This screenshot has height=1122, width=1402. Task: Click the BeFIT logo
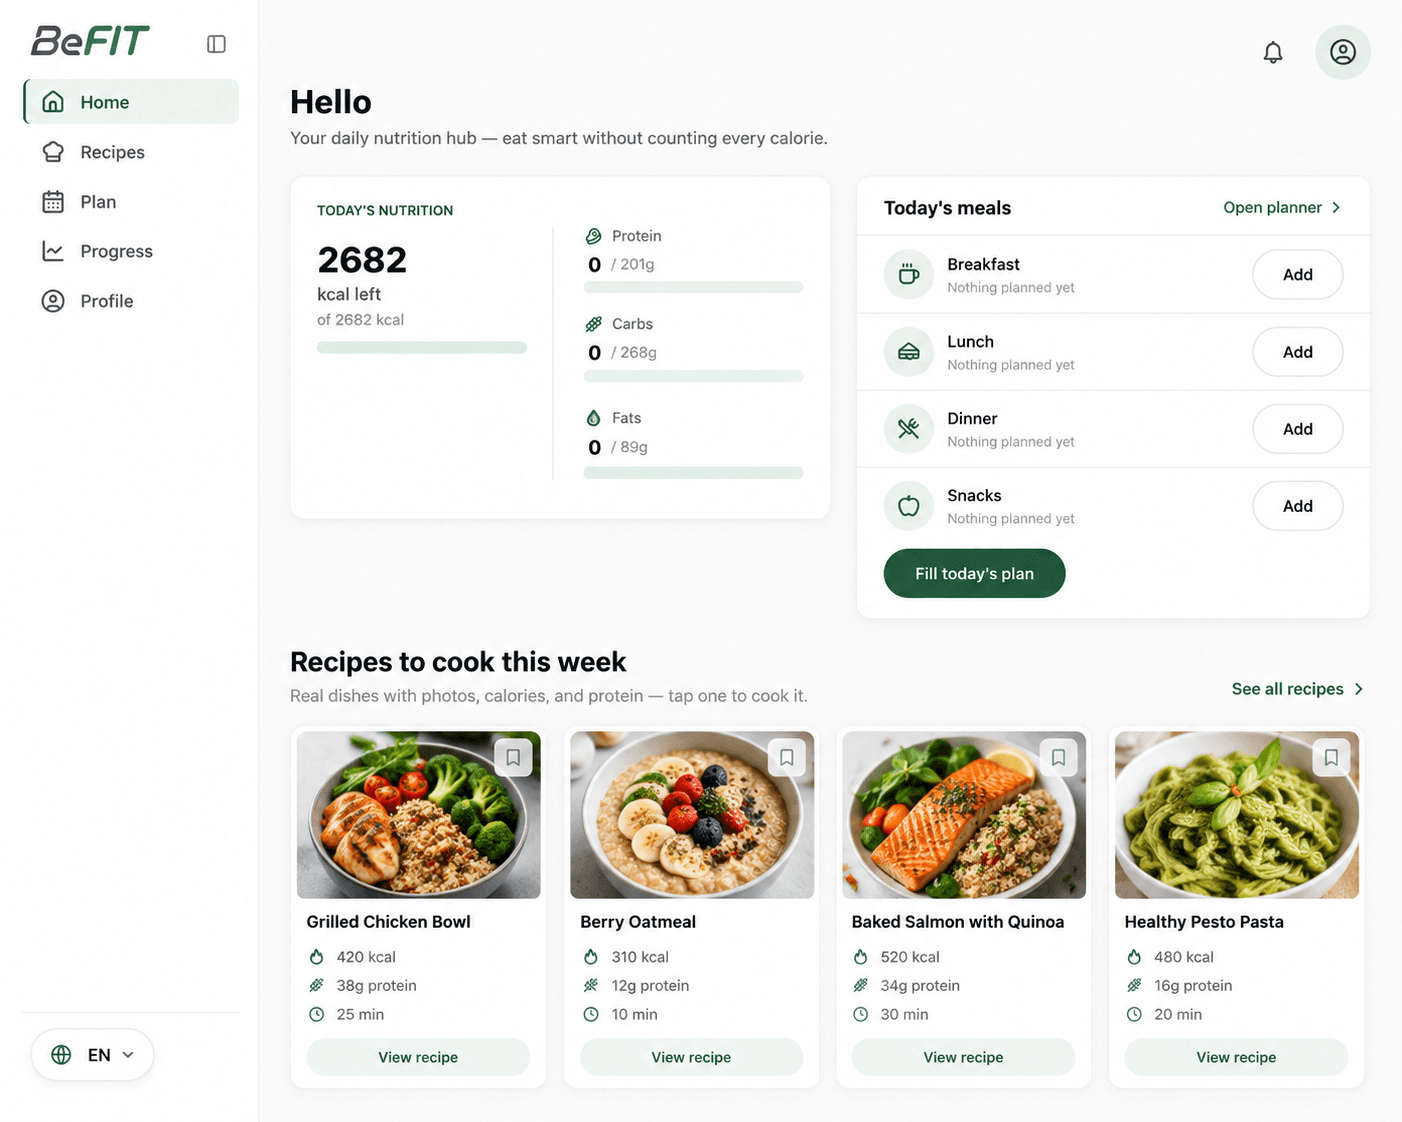point(90,41)
